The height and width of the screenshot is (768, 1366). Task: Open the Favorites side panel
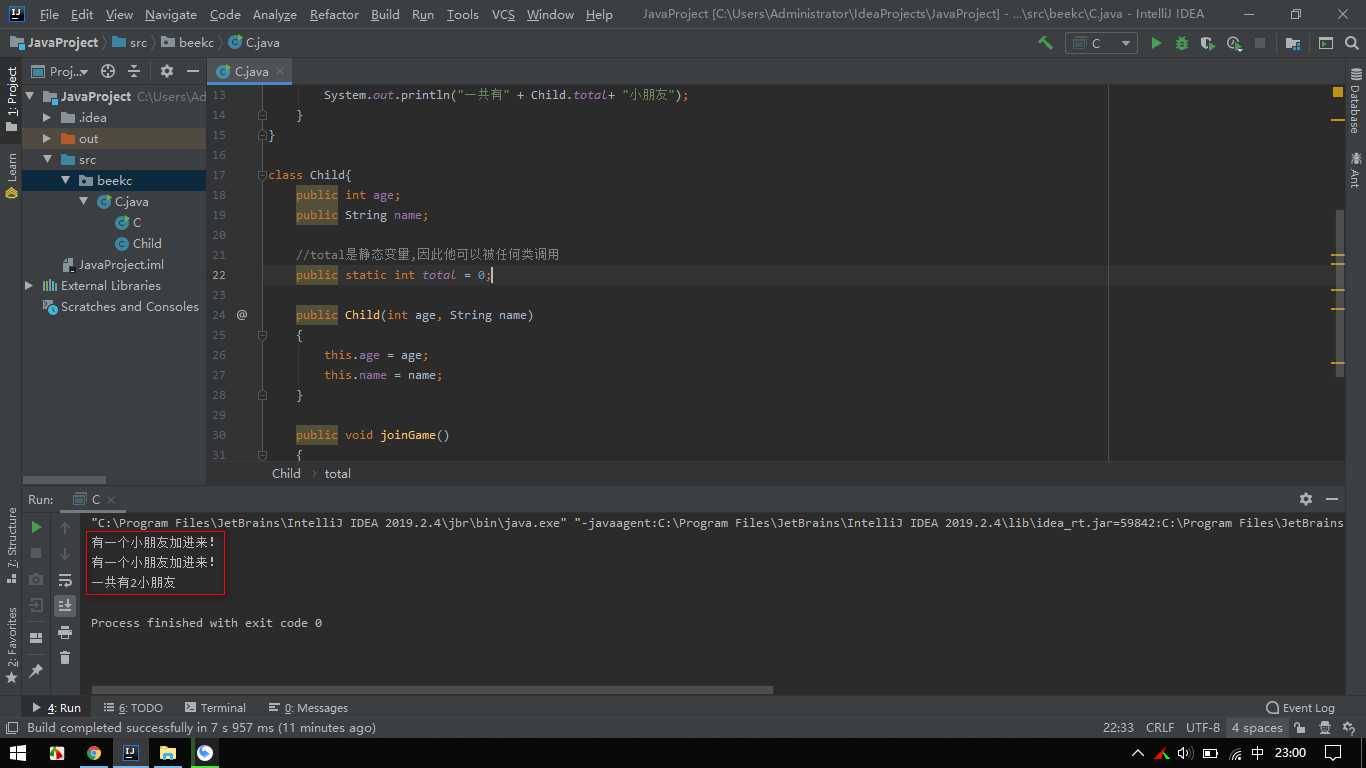coord(12,645)
